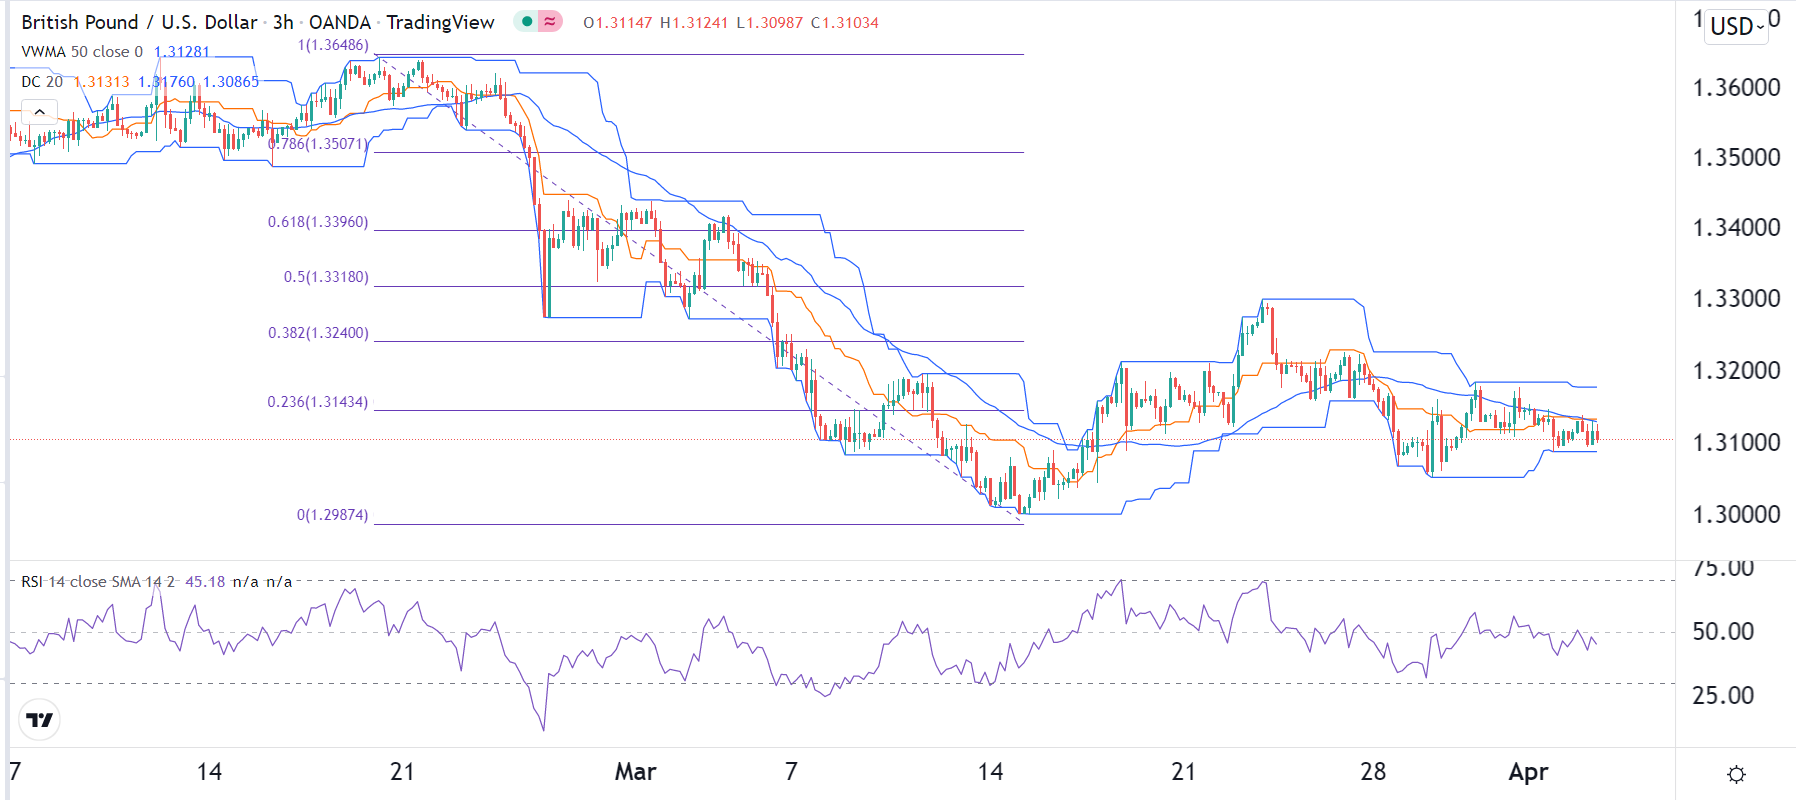Select the VWMA 50 indicator legend
This screenshot has height=800, width=1796.
pyautogui.click(x=82, y=52)
